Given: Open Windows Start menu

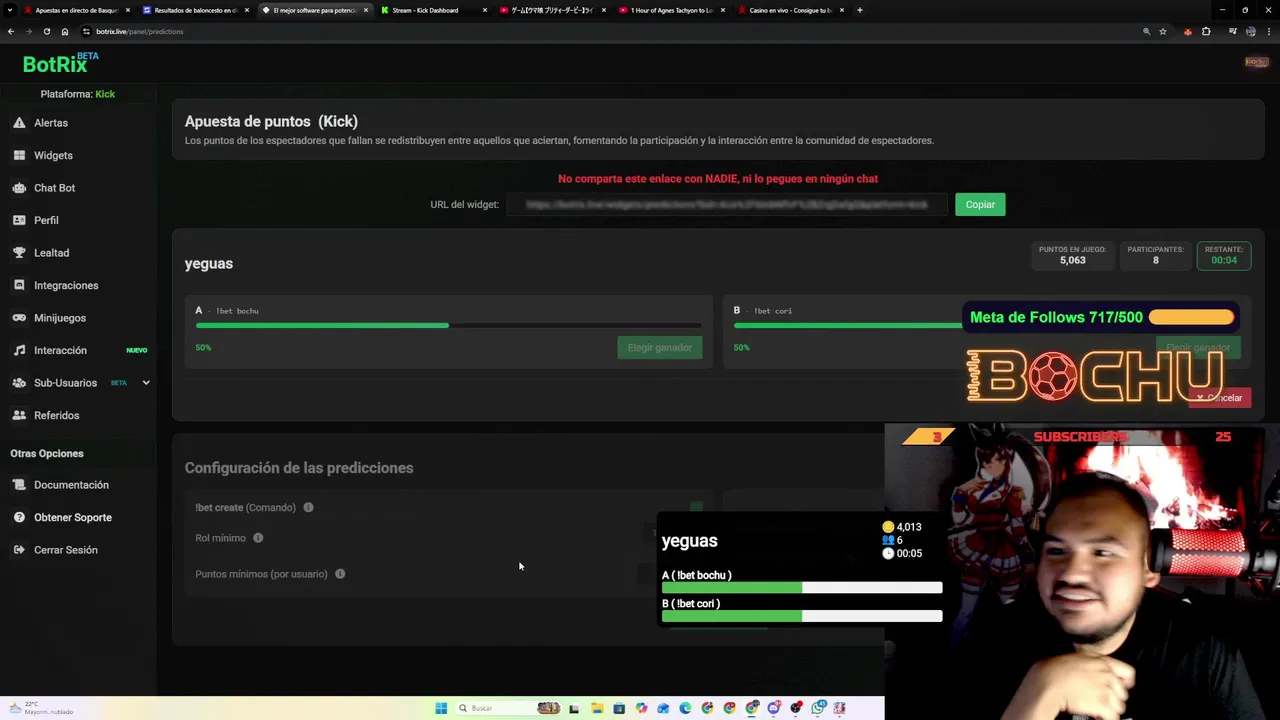Looking at the screenshot, I should 441,708.
